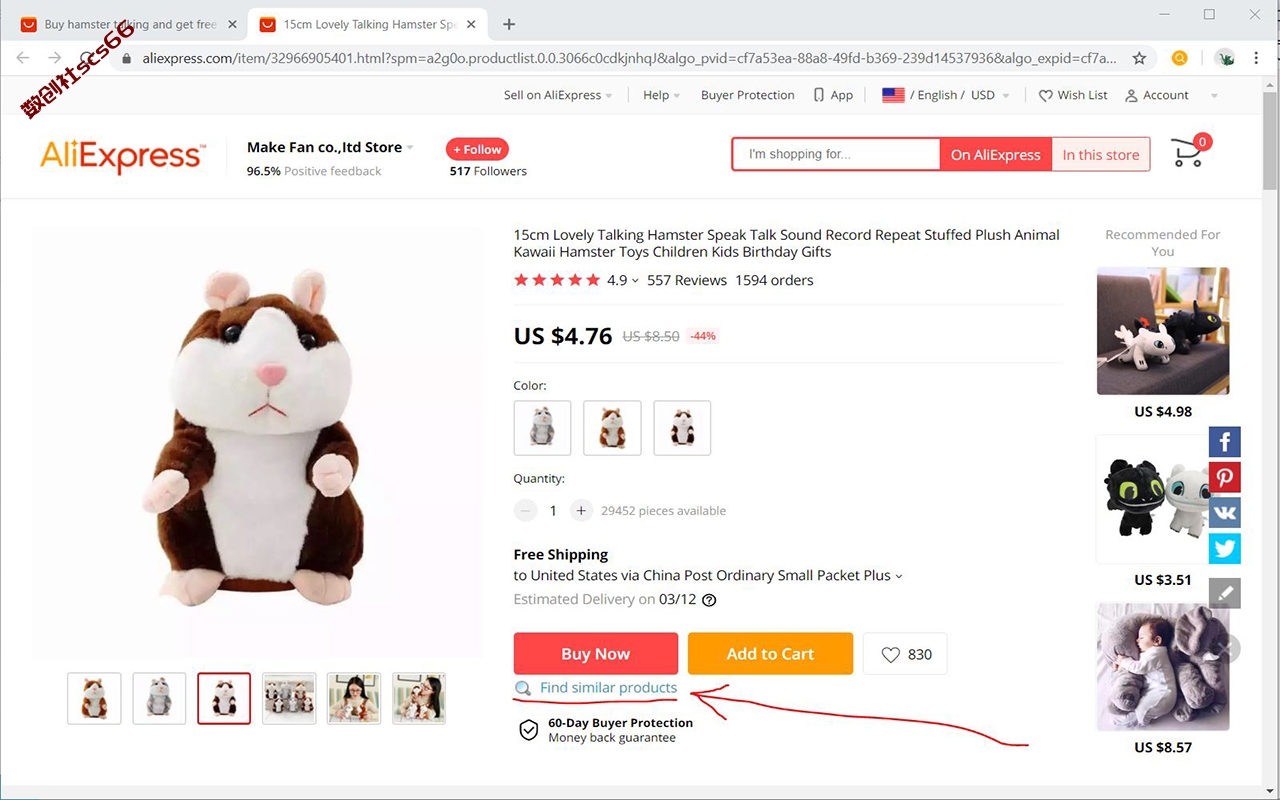Select the gray hamster color option
This screenshot has width=1280, height=800.
pyautogui.click(x=542, y=428)
